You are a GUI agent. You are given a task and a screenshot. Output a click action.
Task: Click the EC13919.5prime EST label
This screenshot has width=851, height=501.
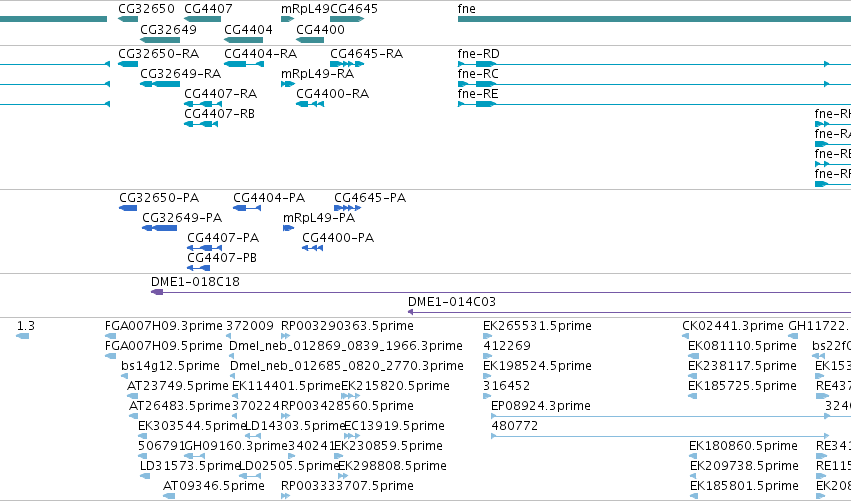pos(395,427)
